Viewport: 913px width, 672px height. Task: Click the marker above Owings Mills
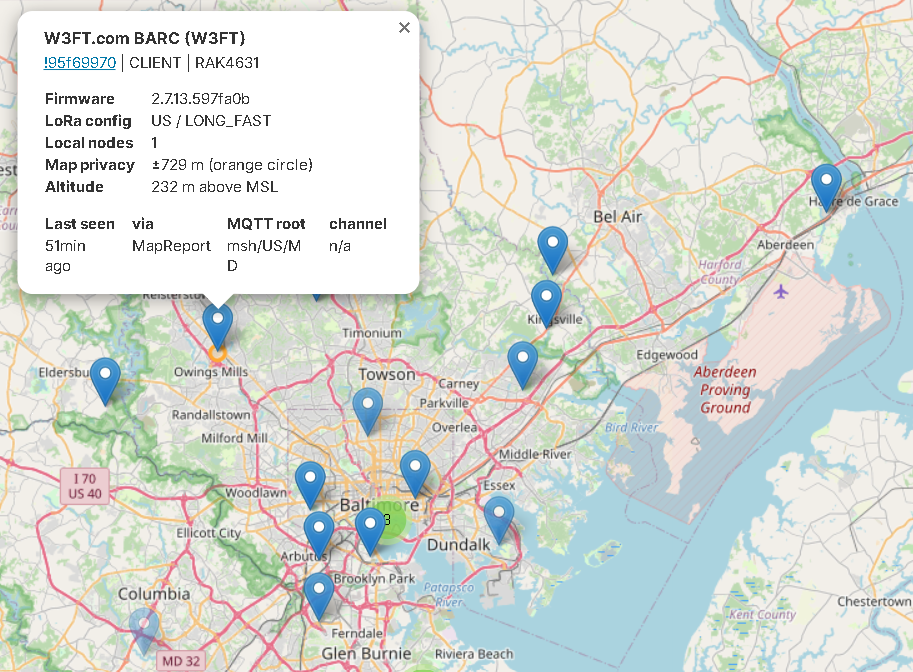(x=218, y=324)
